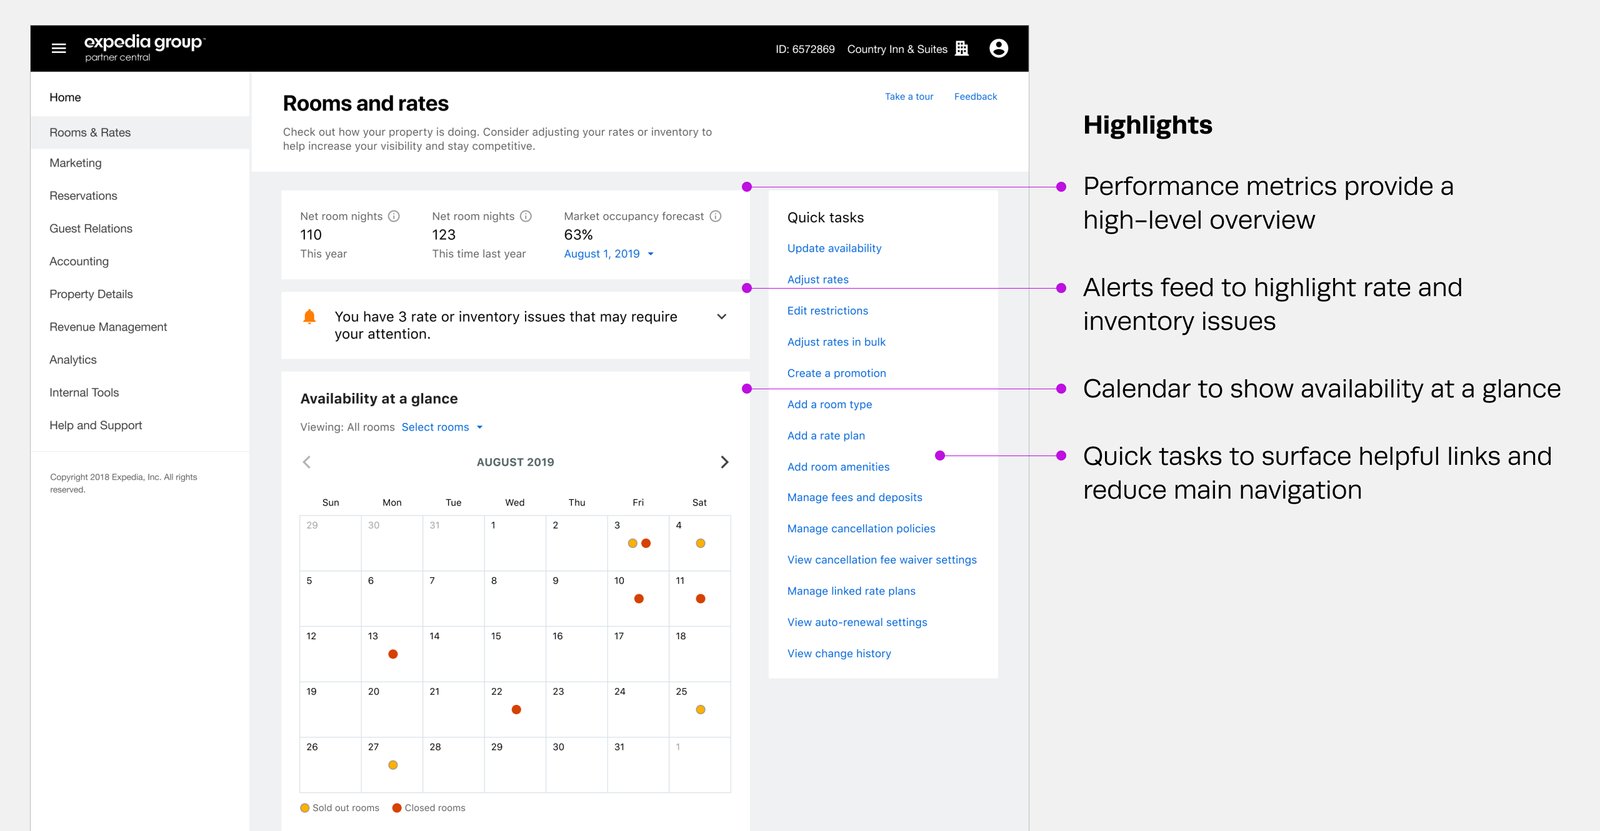Click the property building icon

click(x=962, y=48)
